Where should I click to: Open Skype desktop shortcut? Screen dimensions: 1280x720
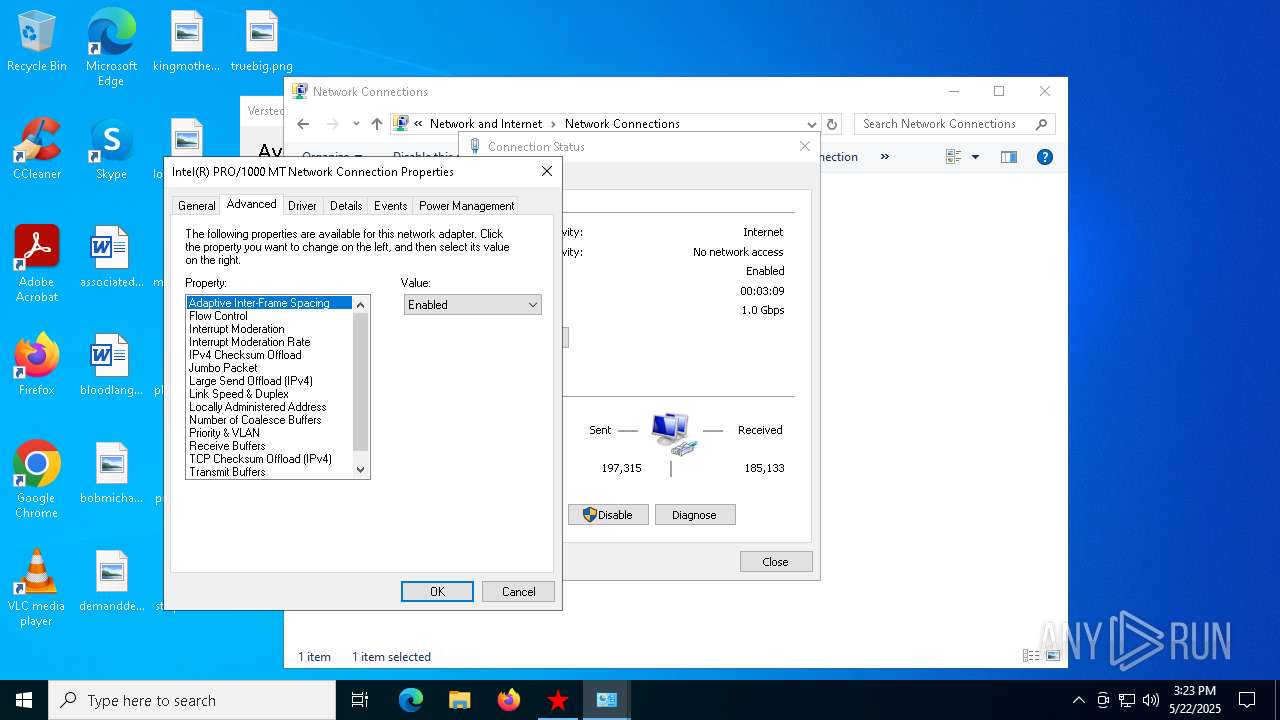[111, 149]
